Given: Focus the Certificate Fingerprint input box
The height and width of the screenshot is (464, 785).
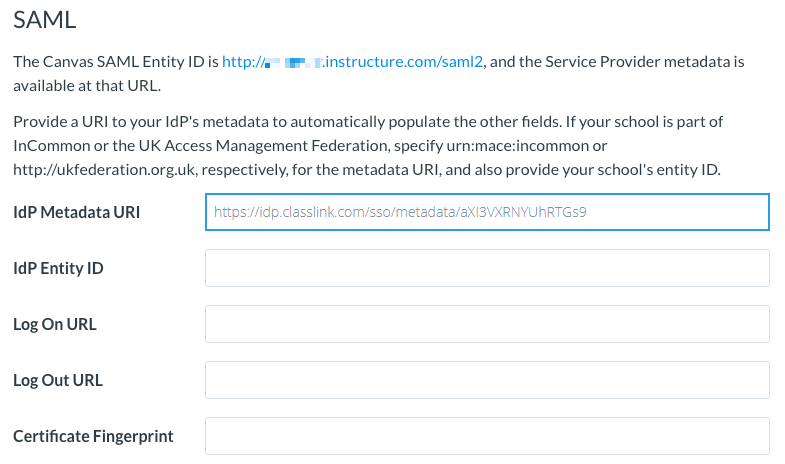Looking at the screenshot, I should click(486, 436).
